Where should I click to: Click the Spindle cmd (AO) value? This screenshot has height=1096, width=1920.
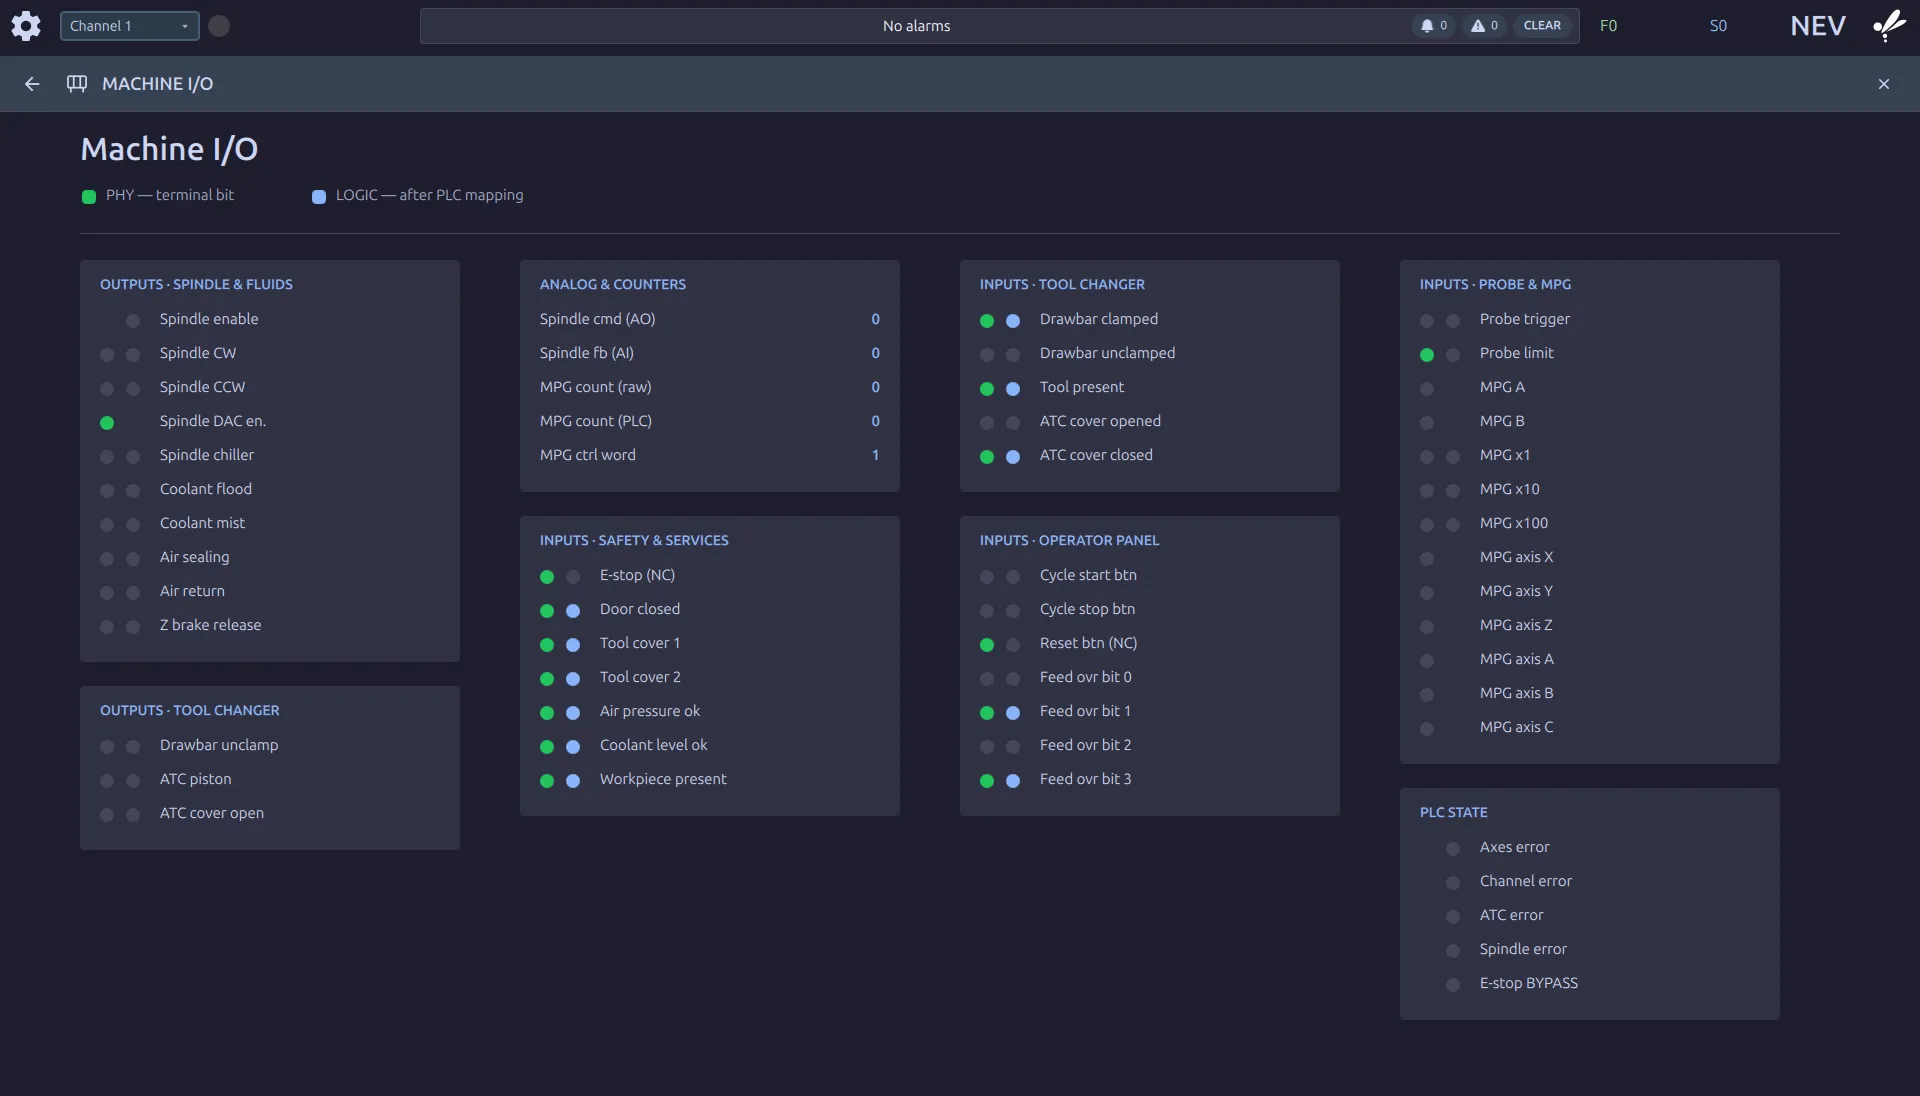(x=875, y=319)
